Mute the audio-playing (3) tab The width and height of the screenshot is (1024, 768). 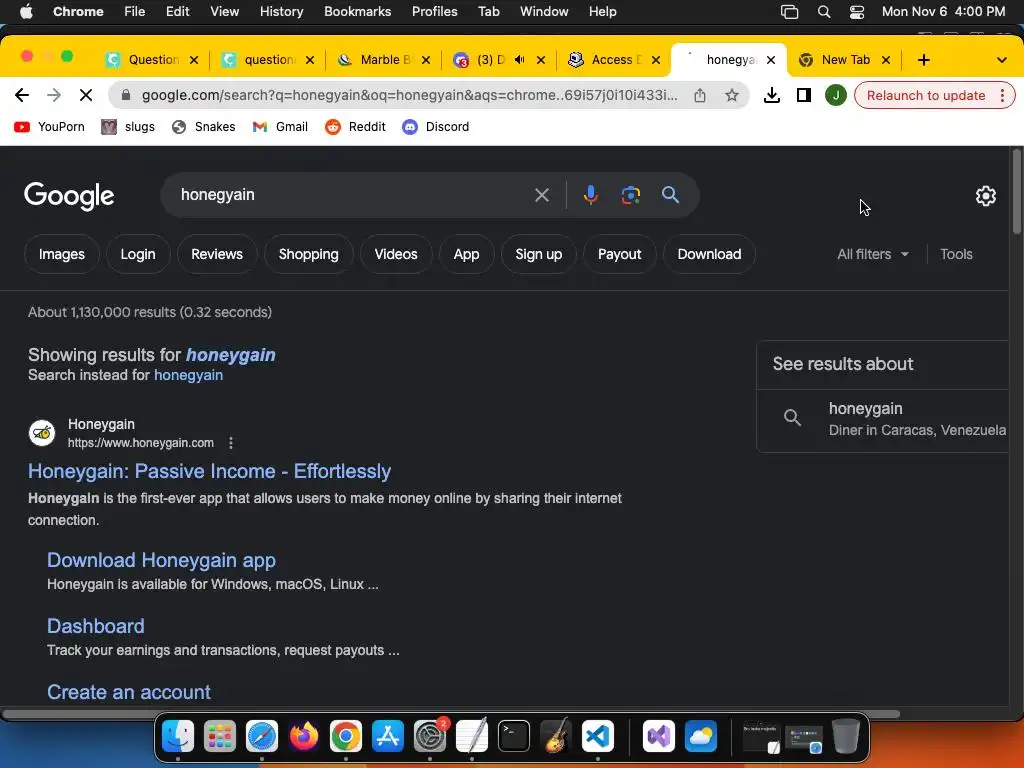point(520,59)
